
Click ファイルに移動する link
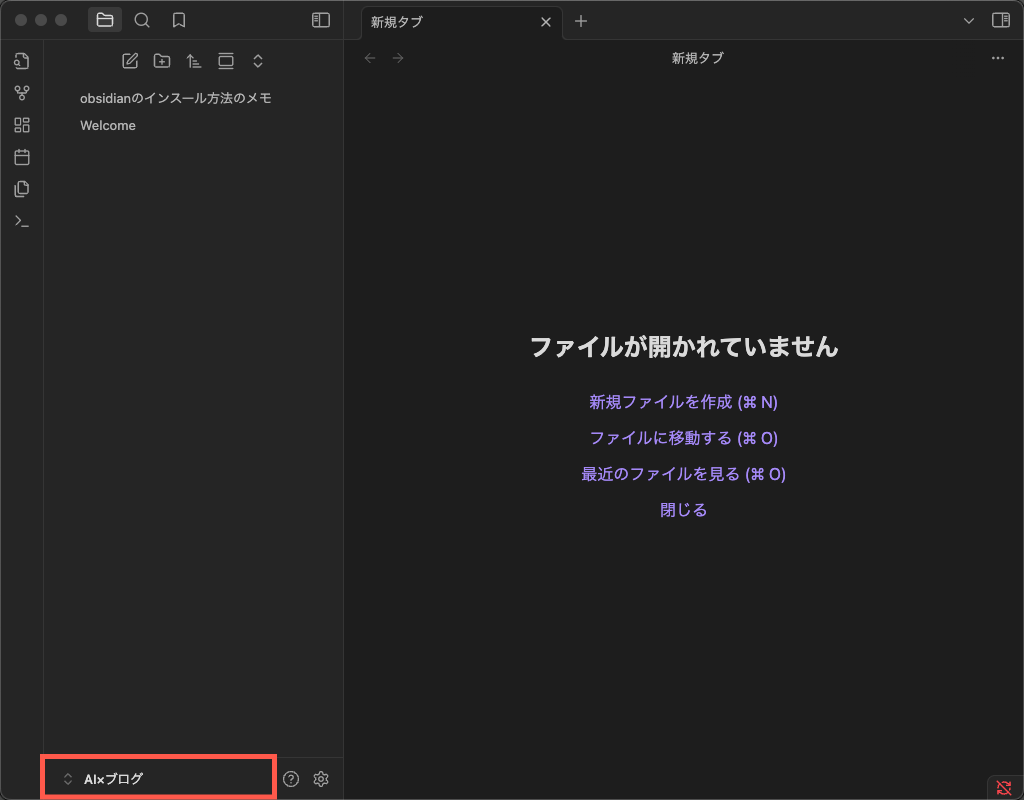click(683, 438)
